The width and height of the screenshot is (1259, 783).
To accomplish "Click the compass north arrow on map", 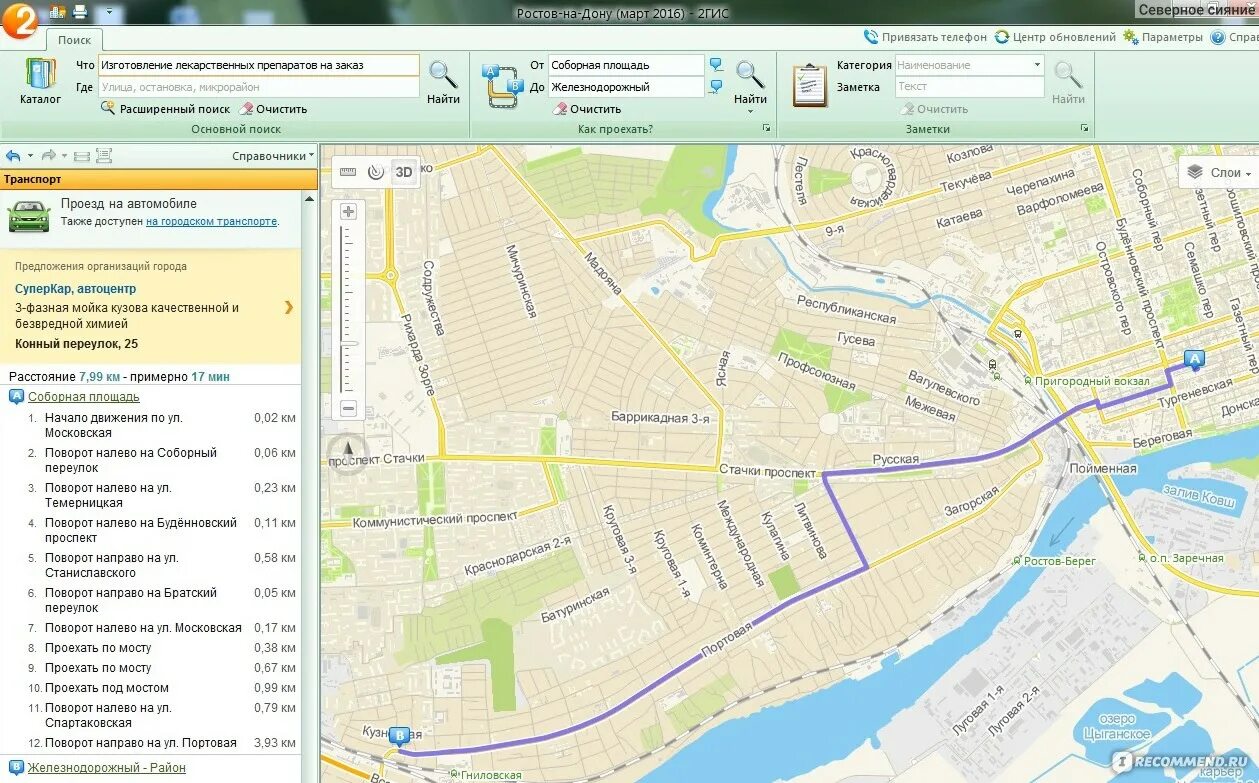I will 347,453.
